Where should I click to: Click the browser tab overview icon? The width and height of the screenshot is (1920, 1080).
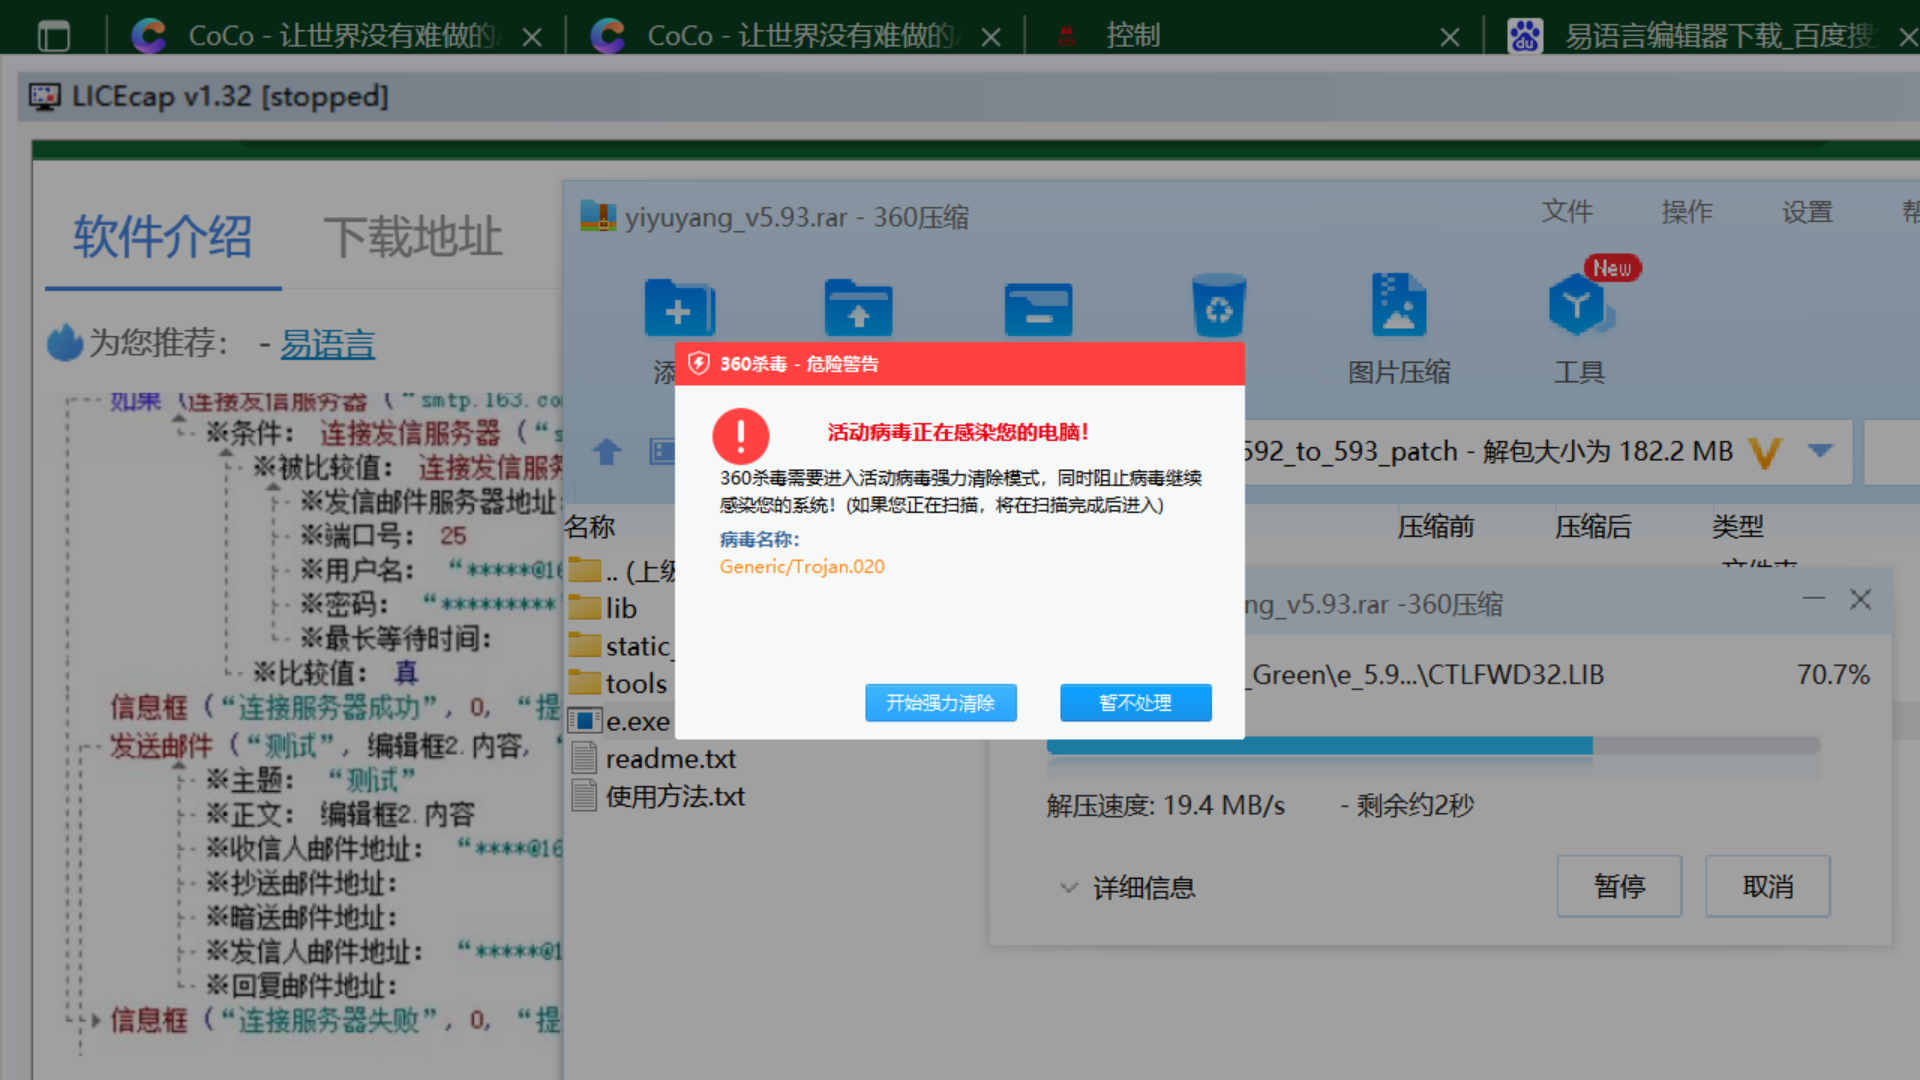pos(54,36)
